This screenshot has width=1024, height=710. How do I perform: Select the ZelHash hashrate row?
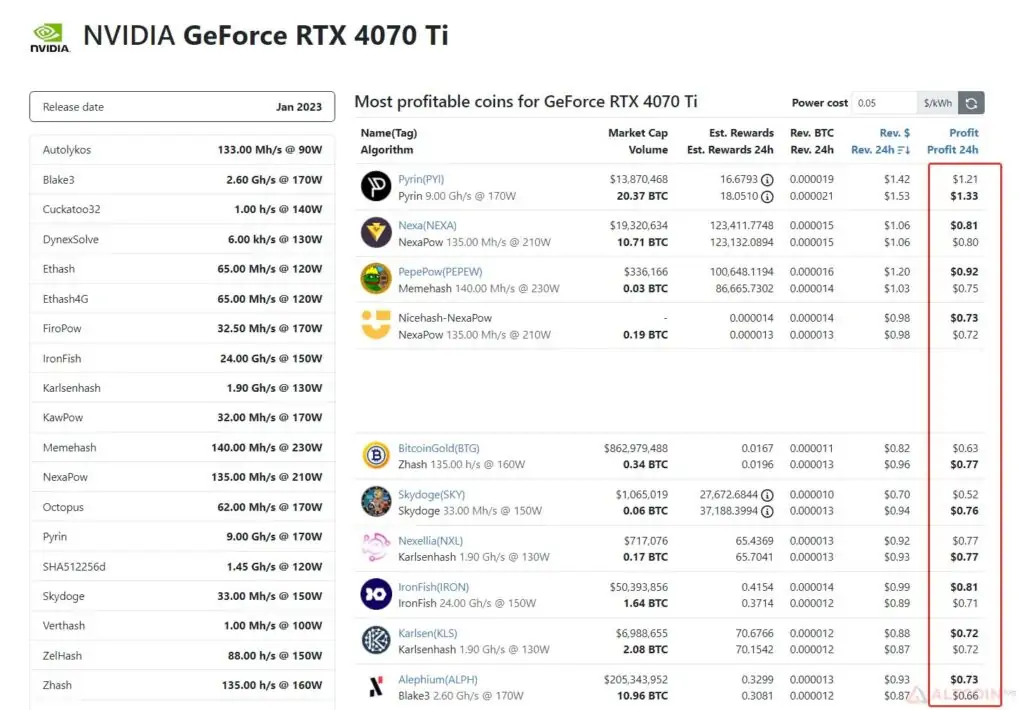point(182,655)
